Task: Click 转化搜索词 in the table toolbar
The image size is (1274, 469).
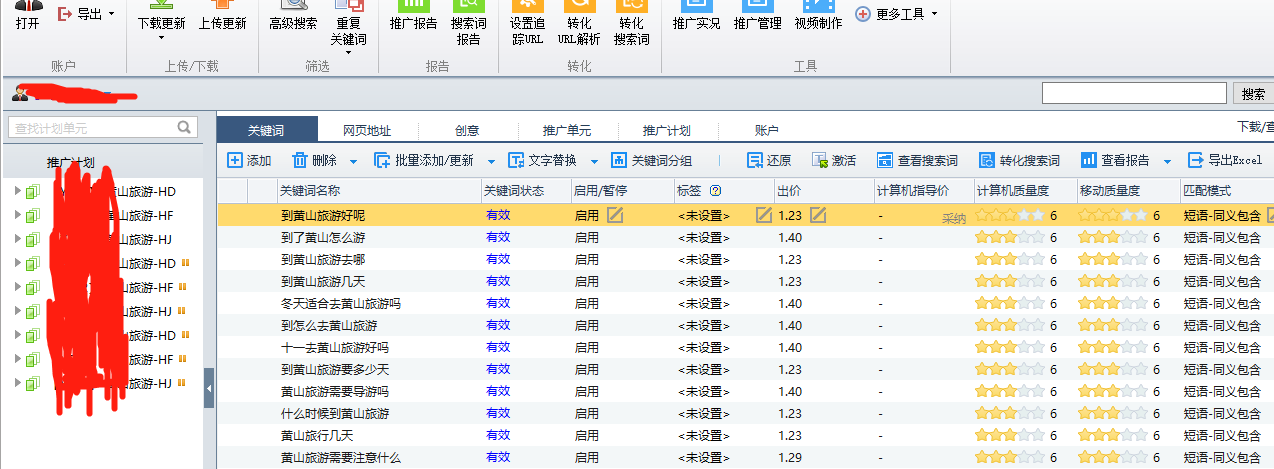Action: coord(1018,161)
